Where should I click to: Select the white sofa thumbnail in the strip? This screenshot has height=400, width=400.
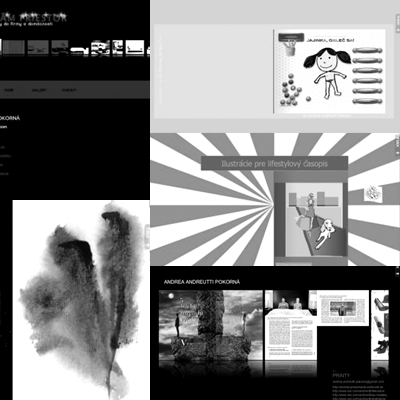pyautogui.click(x=80, y=50)
